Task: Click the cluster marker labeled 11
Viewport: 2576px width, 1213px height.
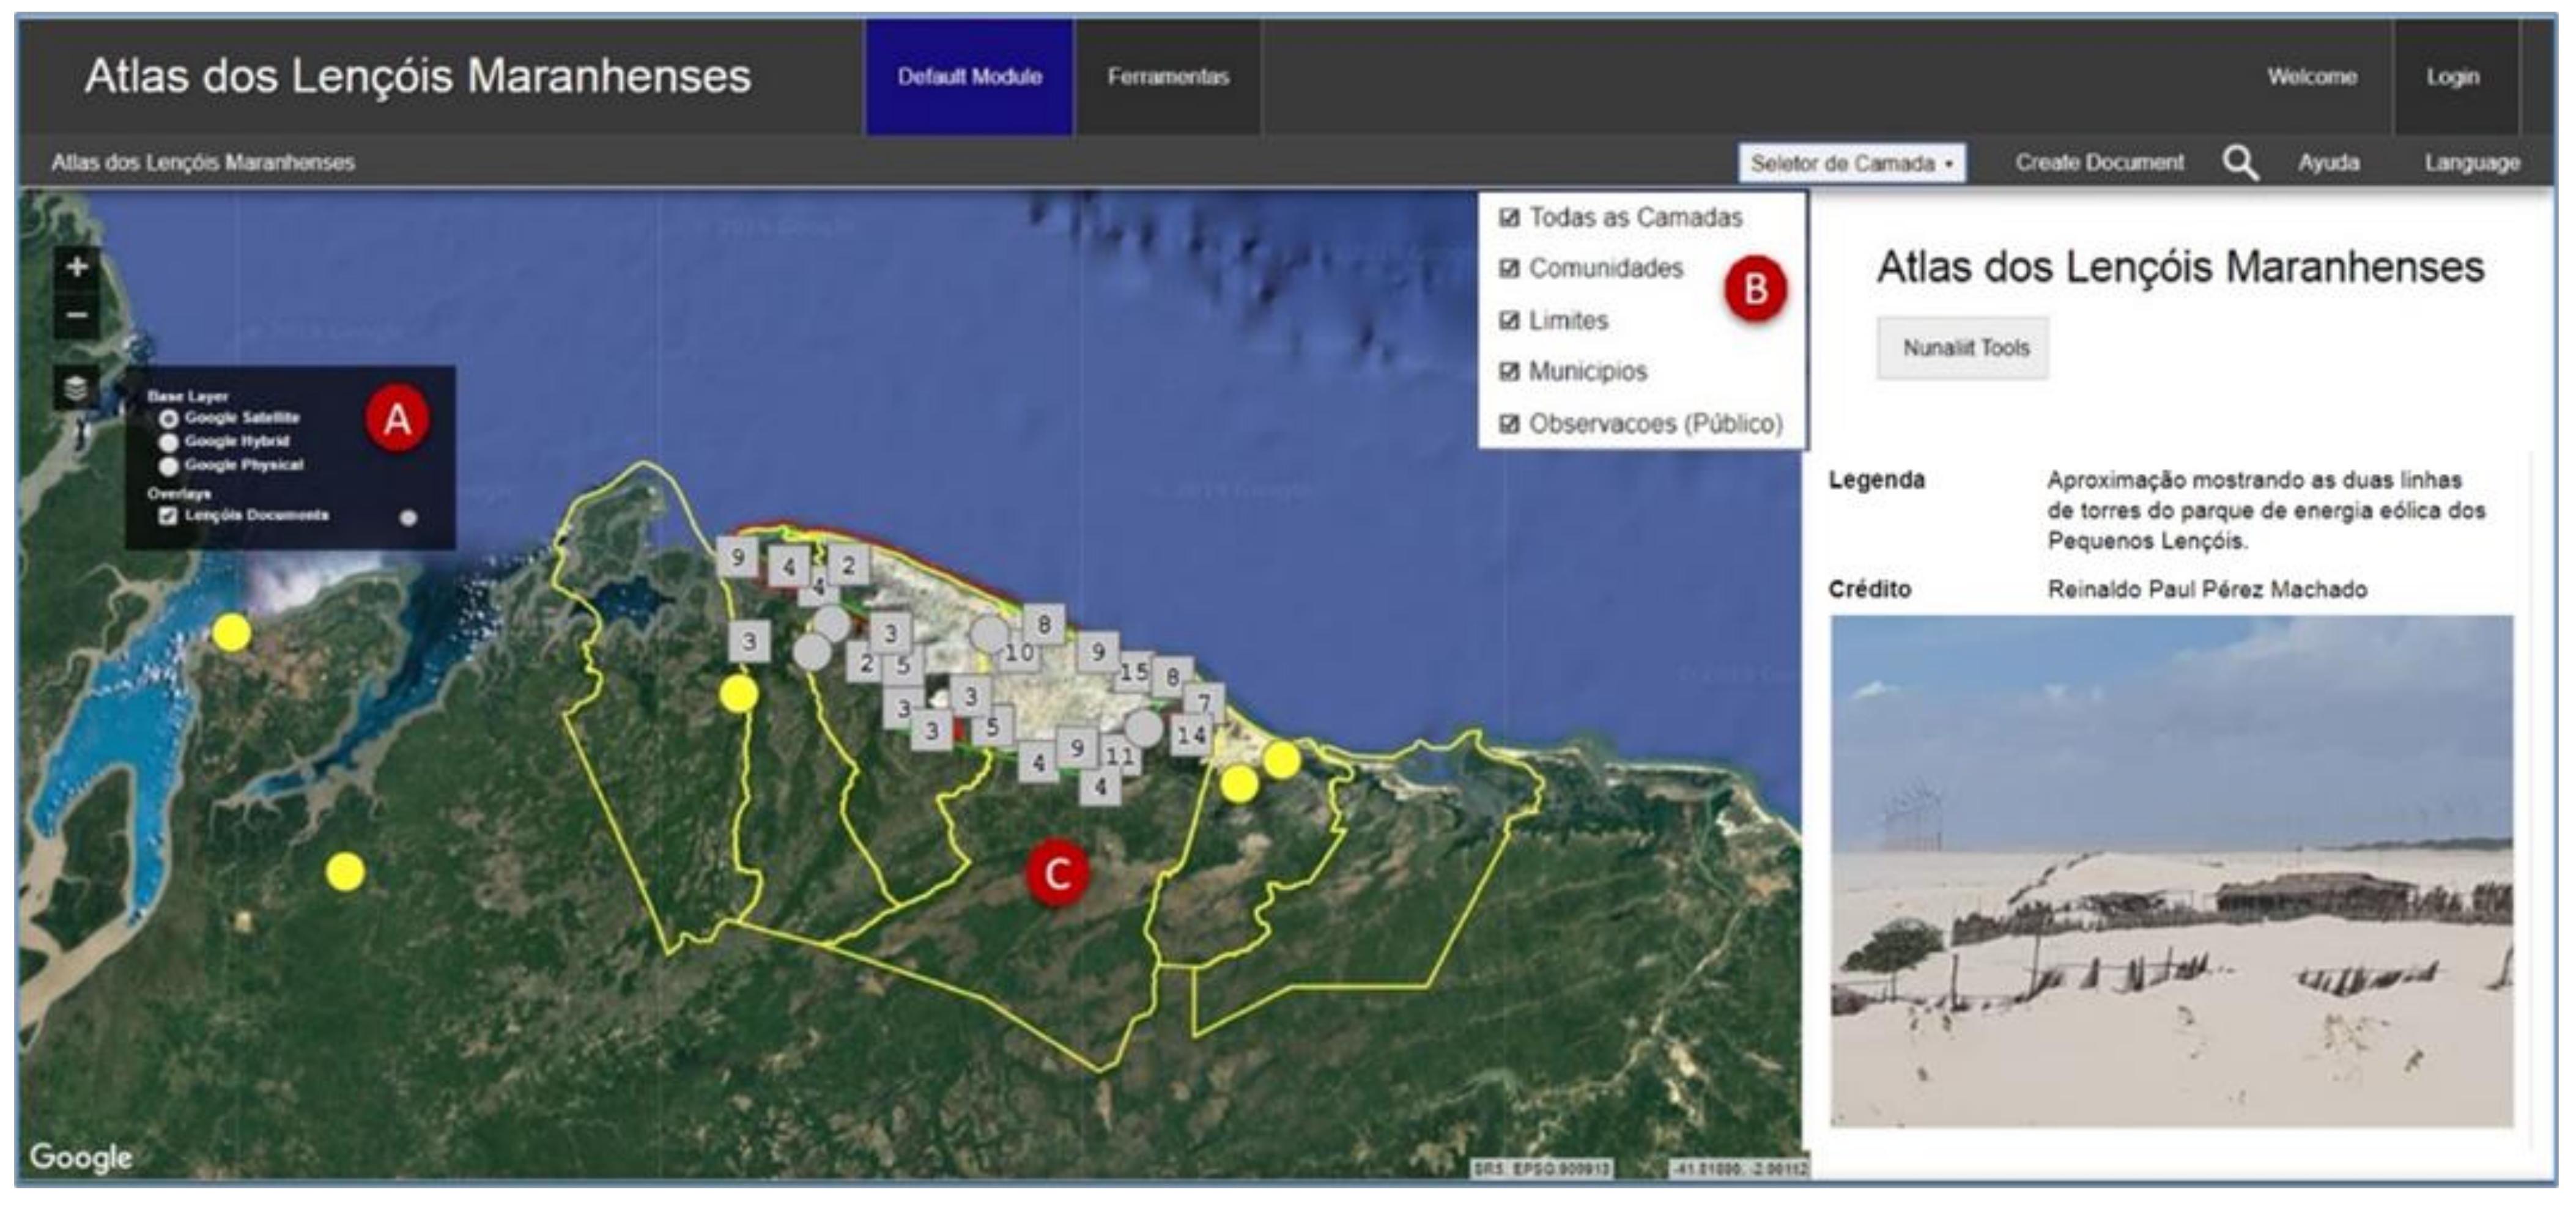Action: [1120, 756]
